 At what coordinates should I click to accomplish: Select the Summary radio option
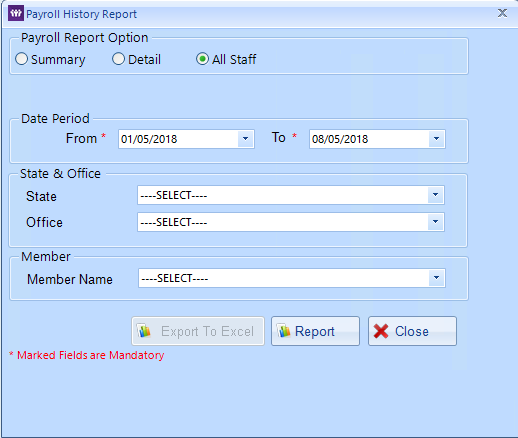click(x=21, y=59)
